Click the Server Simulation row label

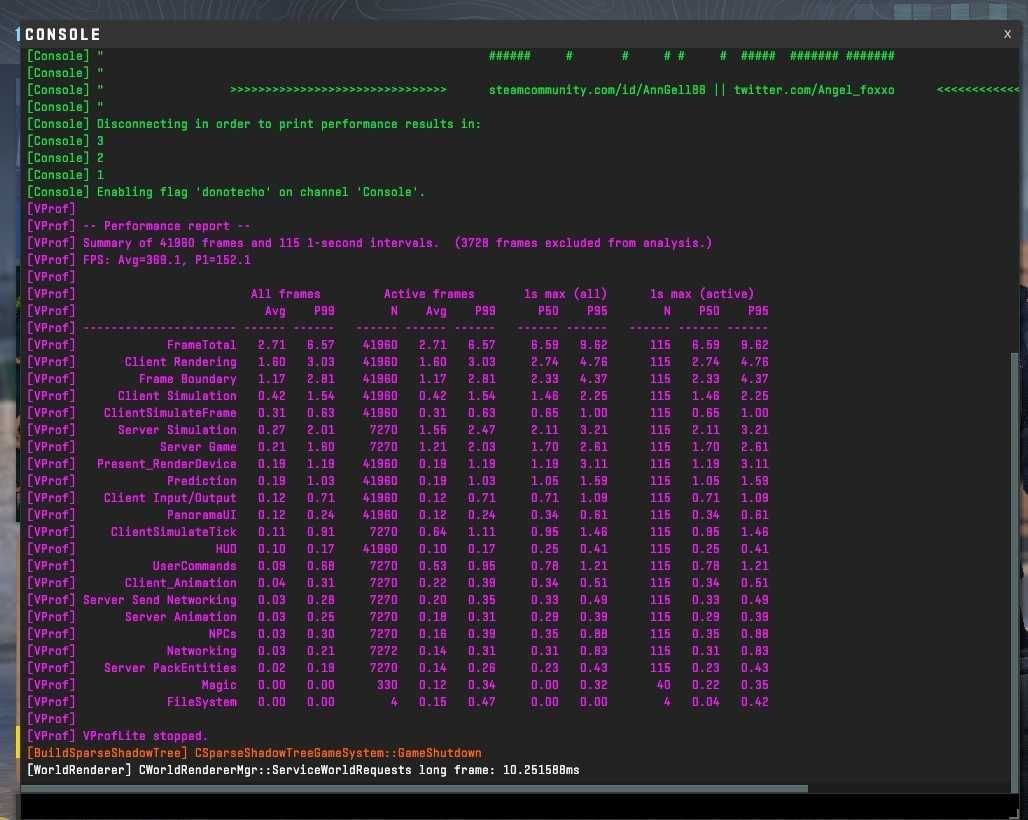[177, 430]
